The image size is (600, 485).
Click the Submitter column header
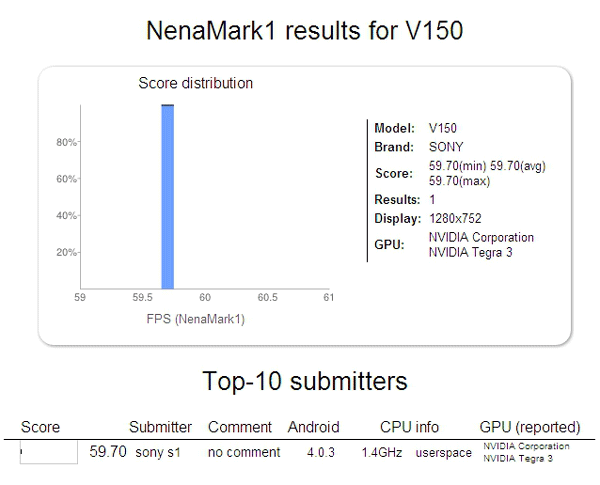click(x=160, y=427)
